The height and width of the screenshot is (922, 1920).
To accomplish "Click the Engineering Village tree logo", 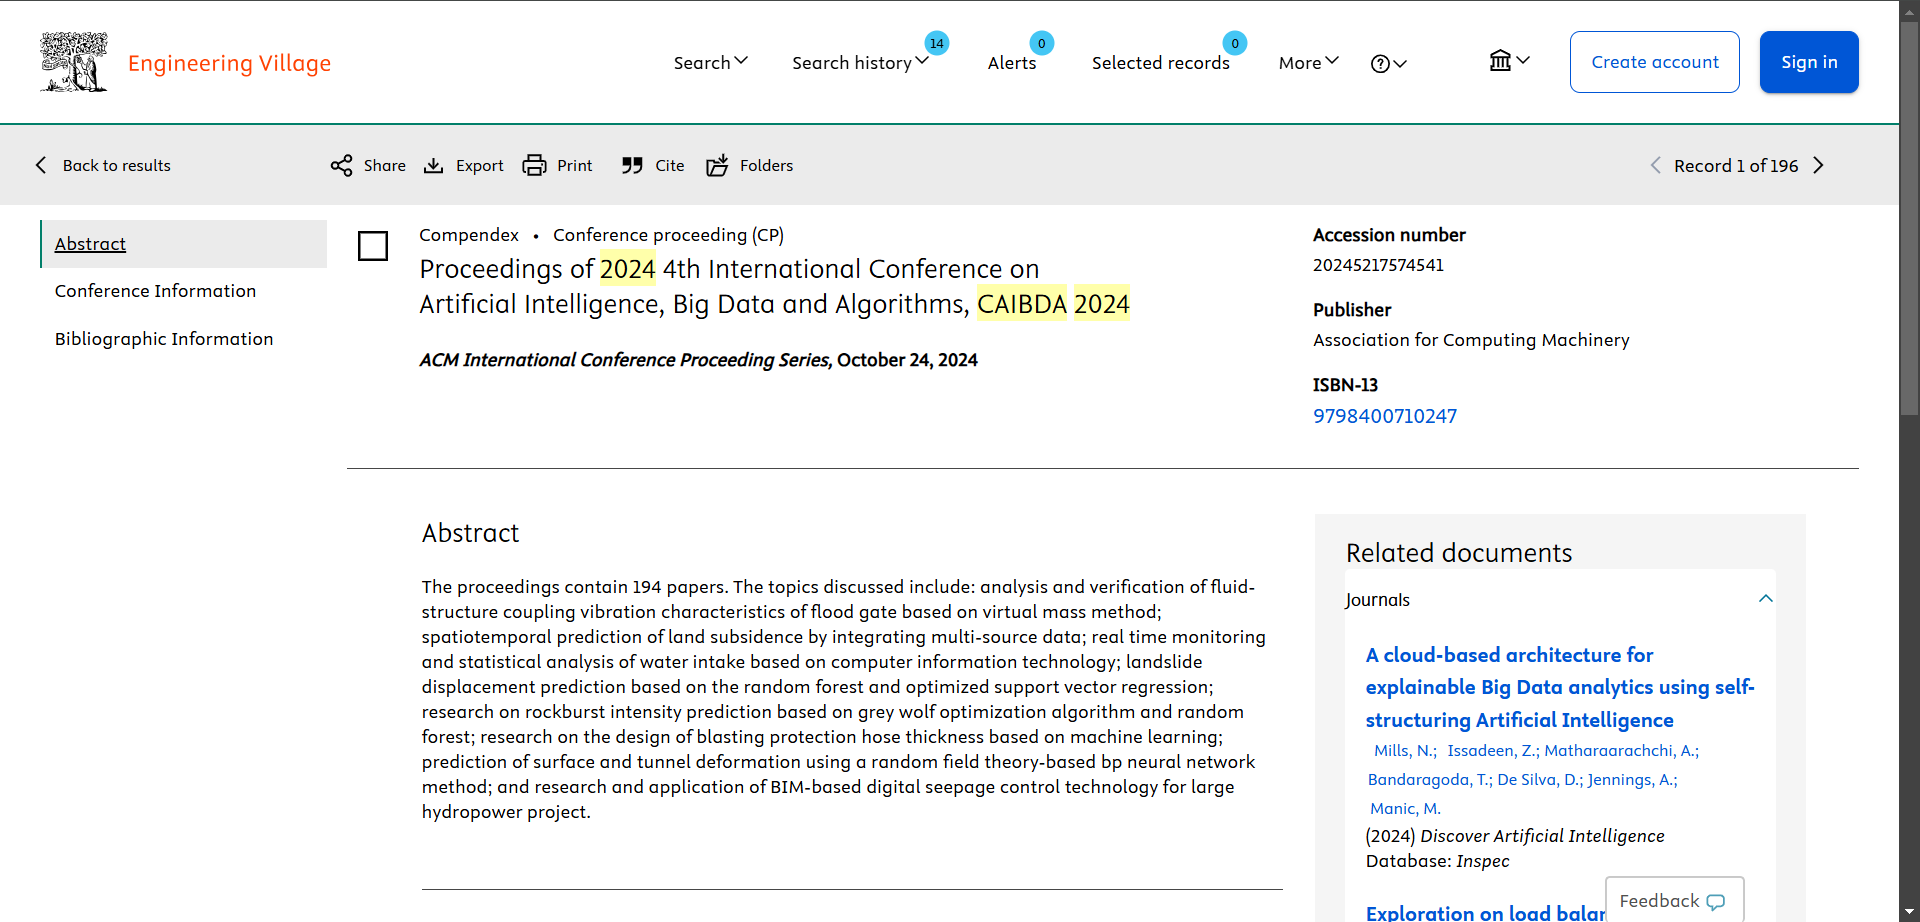I will coord(73,62).
